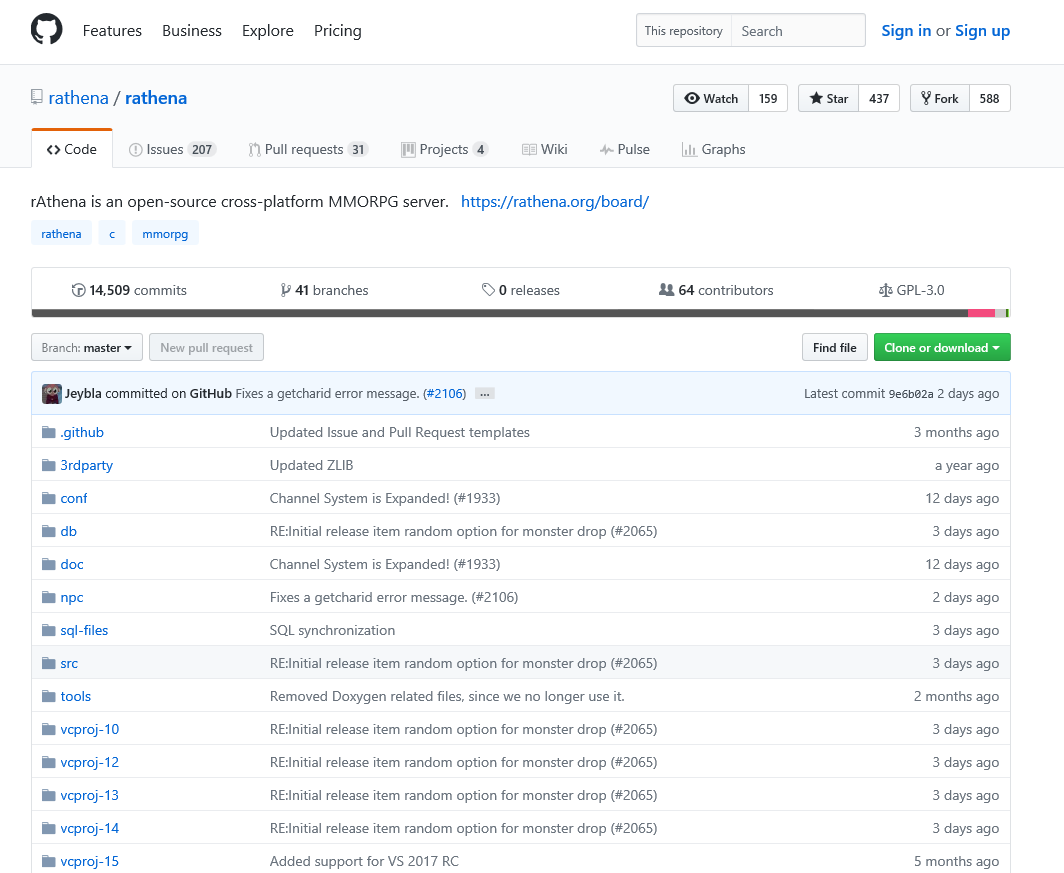Open the Clone or download dropdown

[x=942, y=347]
